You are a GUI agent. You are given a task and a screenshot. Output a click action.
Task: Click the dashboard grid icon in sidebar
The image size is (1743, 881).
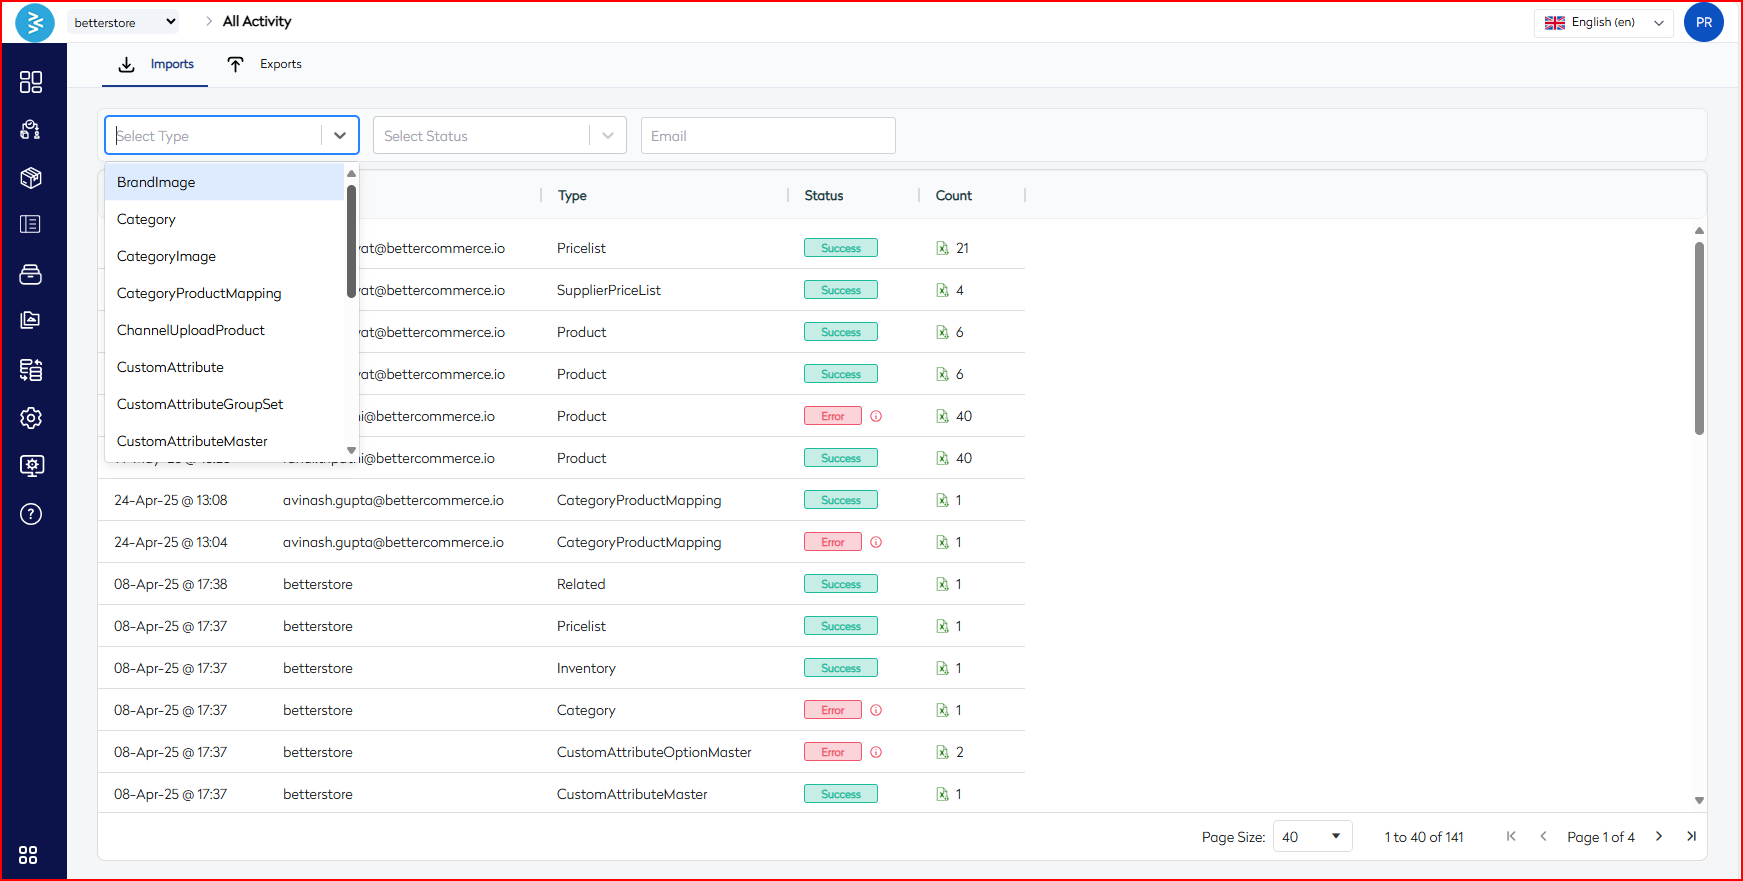pos(31,82)
